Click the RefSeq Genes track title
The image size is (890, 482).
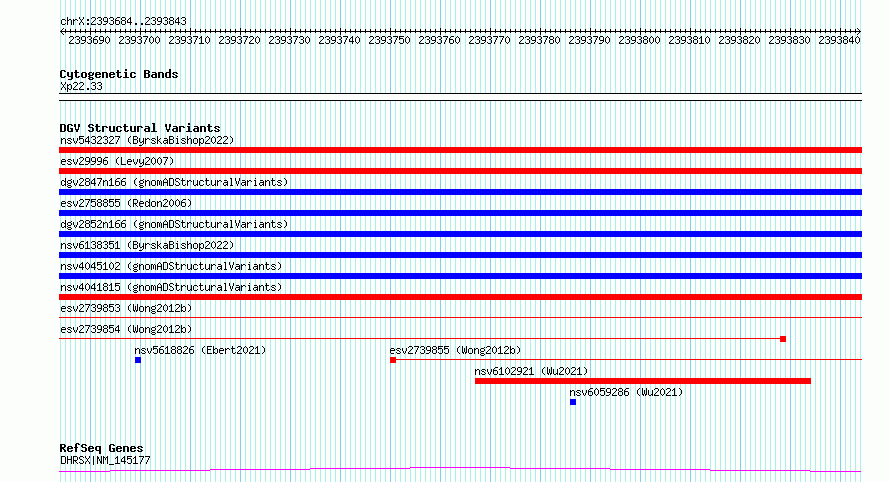(101, 449)
